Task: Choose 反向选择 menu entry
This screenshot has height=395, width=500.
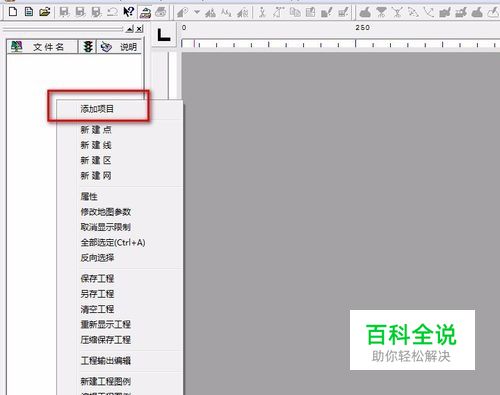Action: [97, 258]
